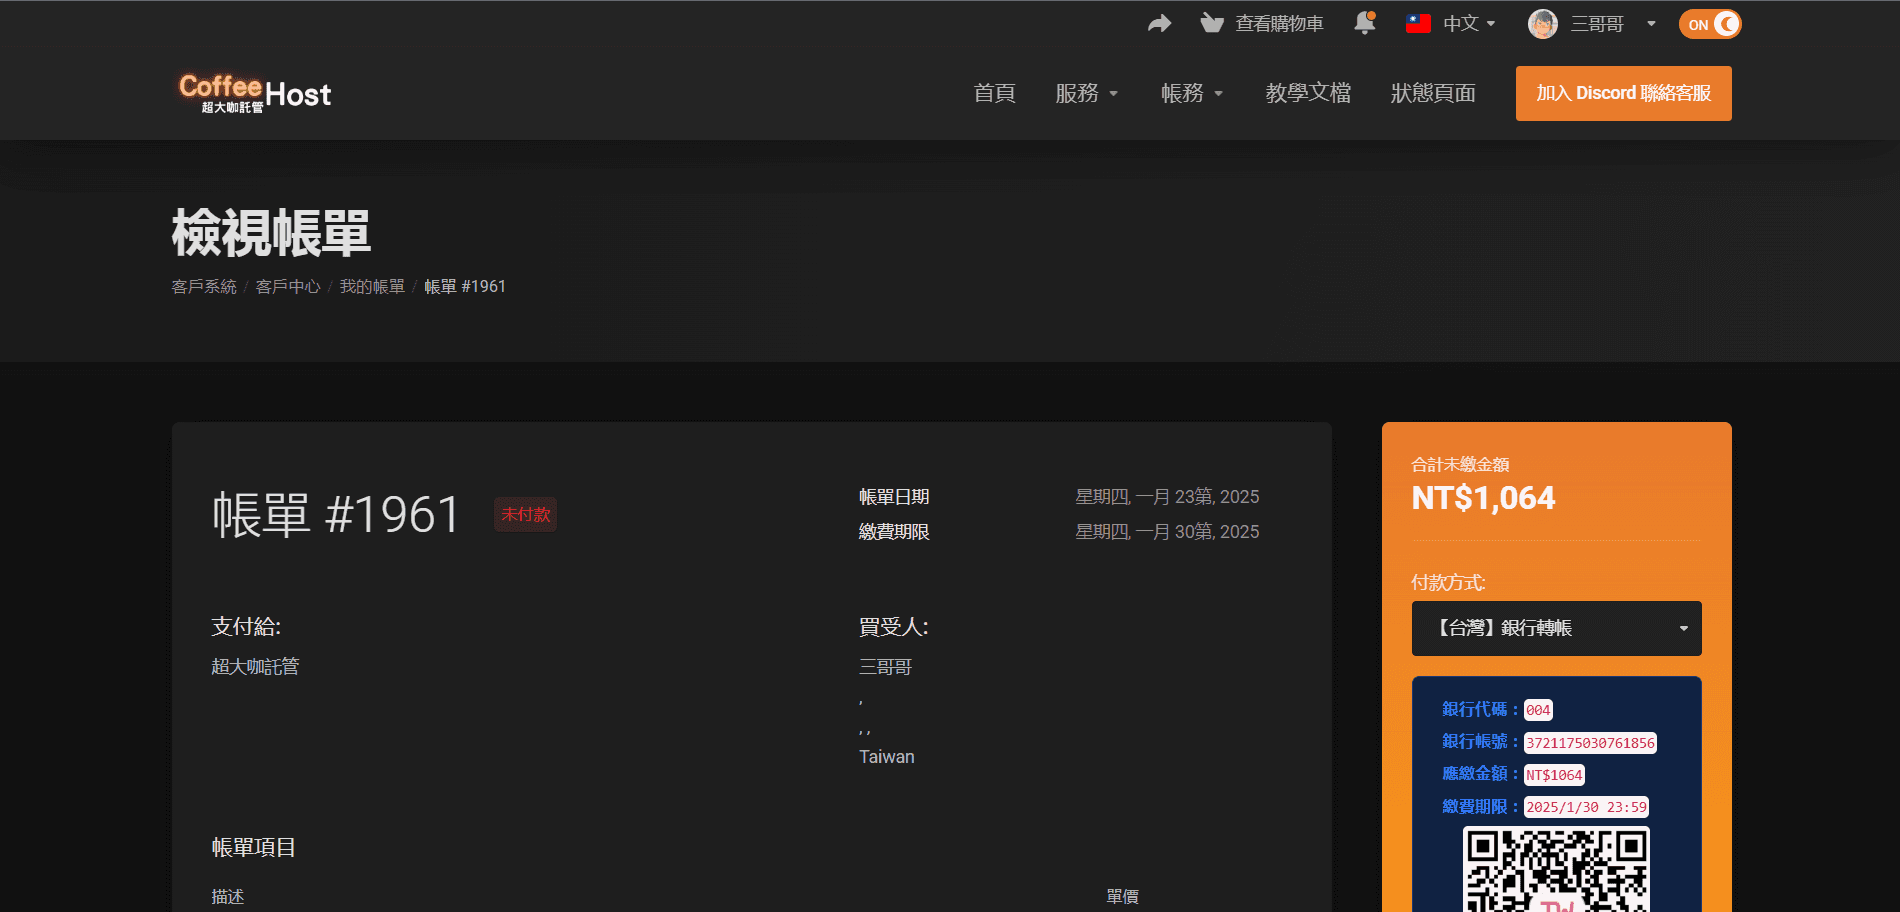Click 我的帳單 breadcrumb link

[x=372, y=287]
